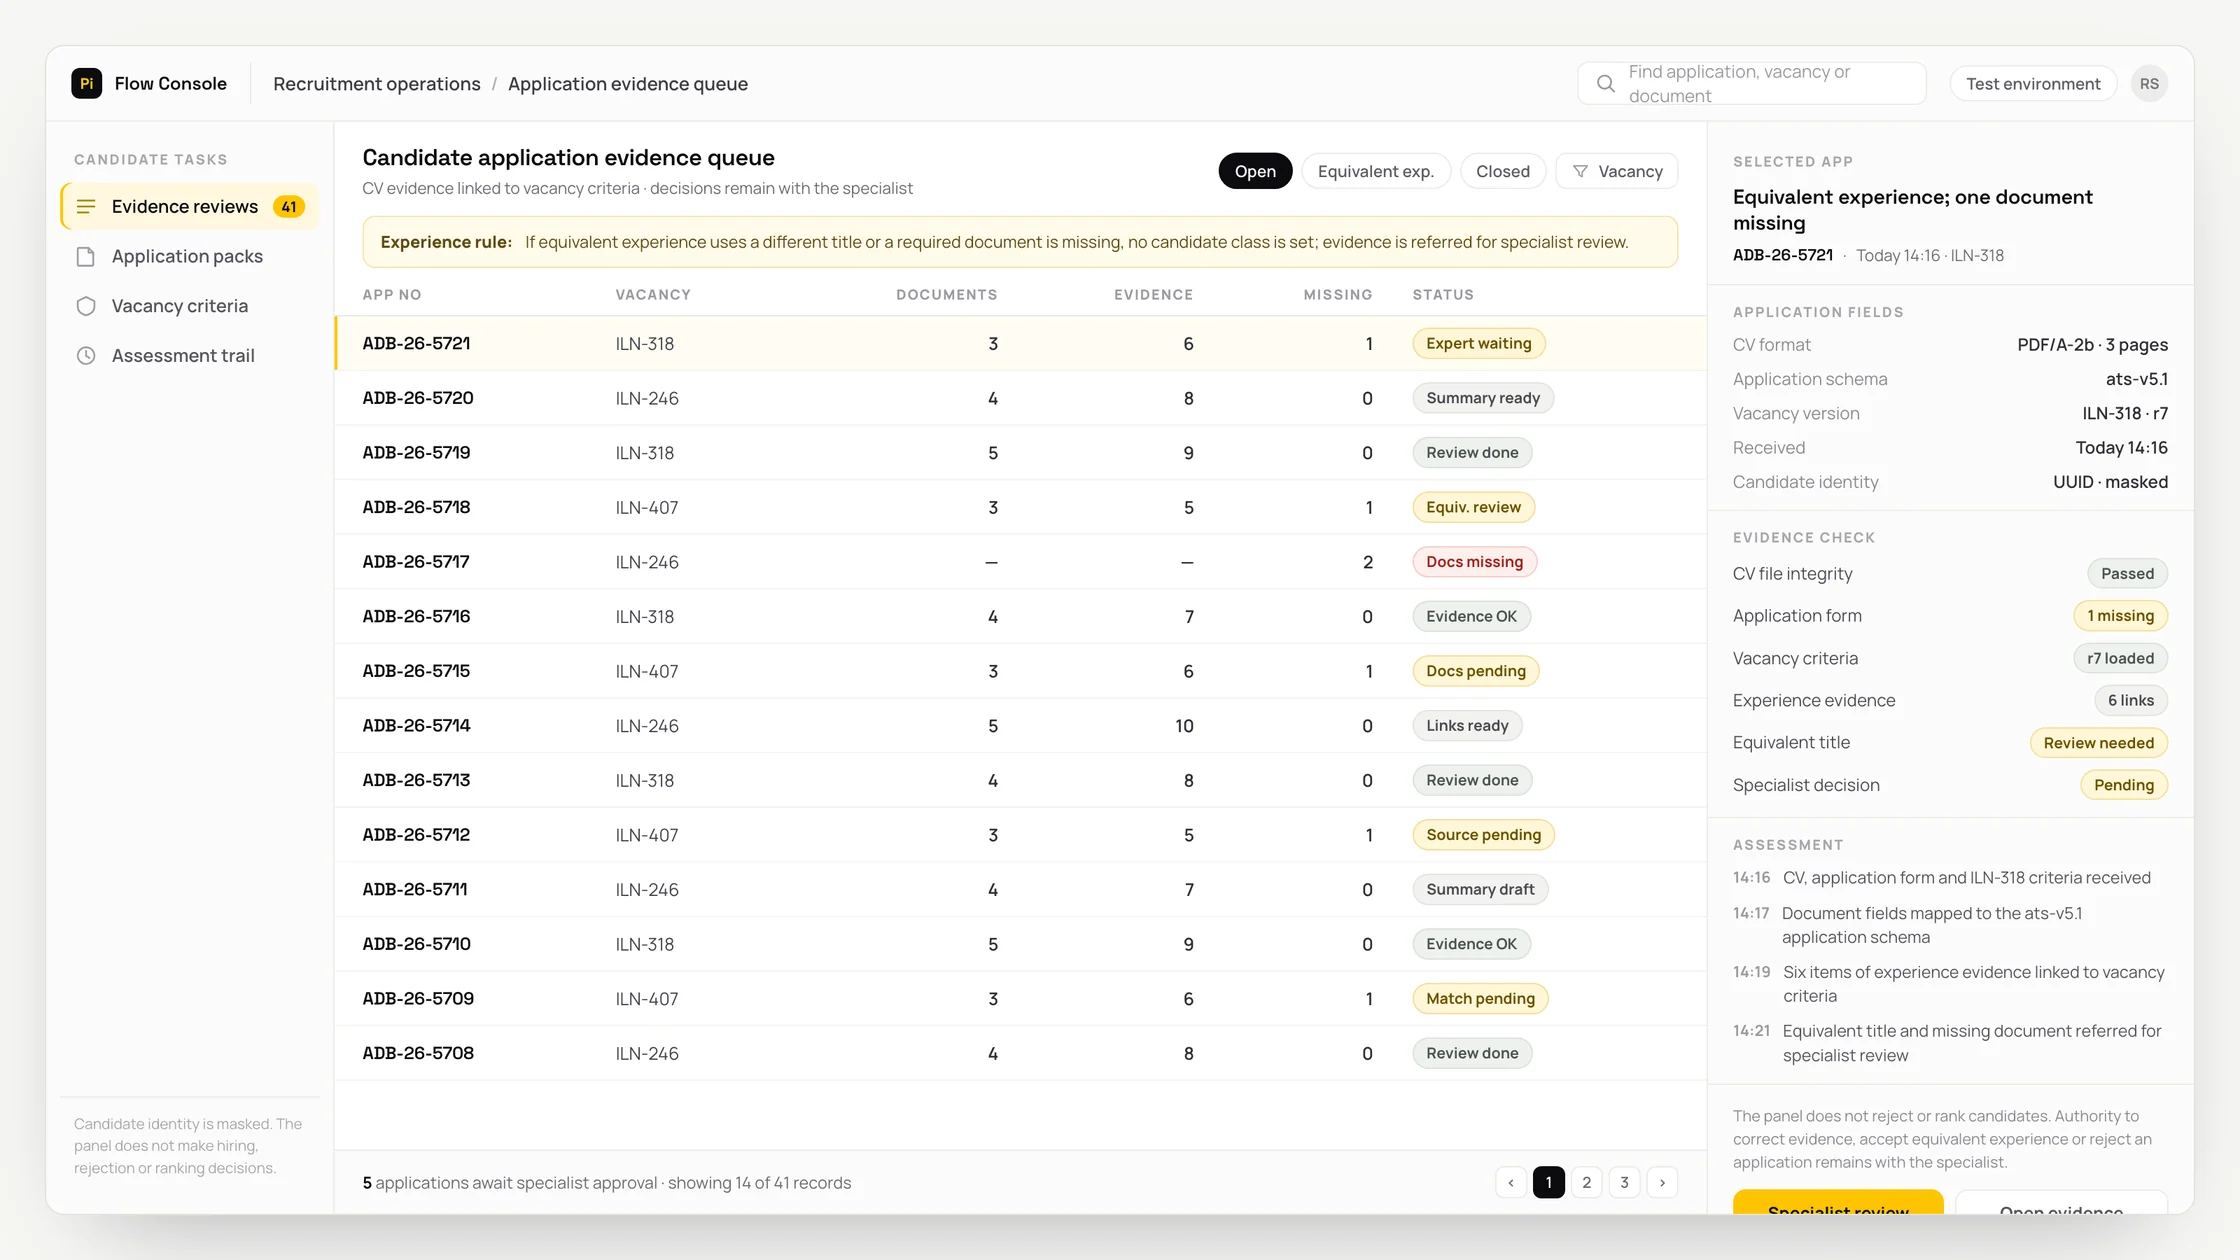Sort by STATUS column header
Image resolution: width=2240 pixels, height=1260 pixels.
pos(1443,295)
